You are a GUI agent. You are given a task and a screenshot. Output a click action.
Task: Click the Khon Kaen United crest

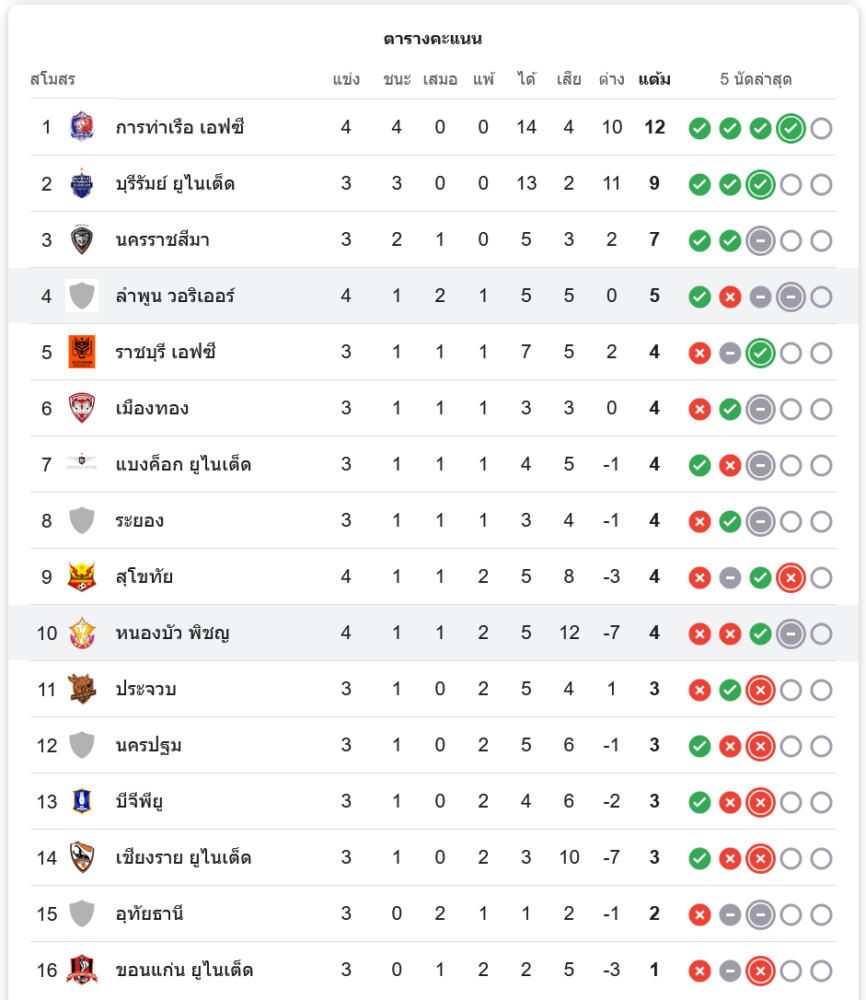tap(81, 969)
